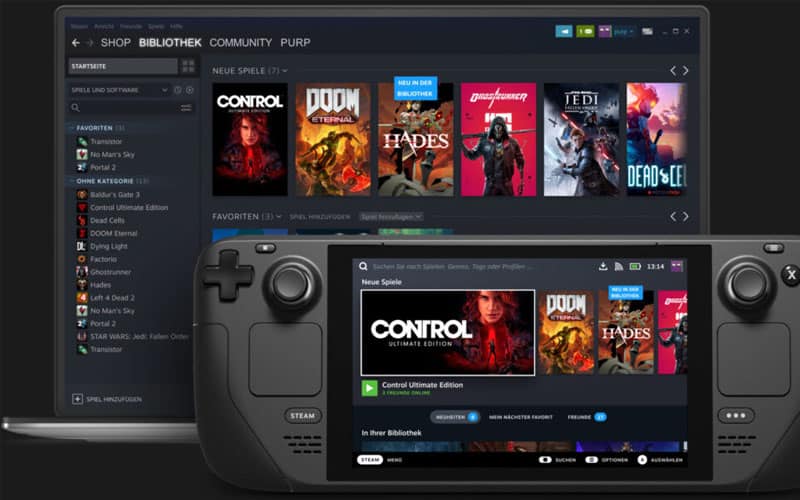Click the sidebar search field in the library
This screenshot has height=500, width=800.
(125, 108)
